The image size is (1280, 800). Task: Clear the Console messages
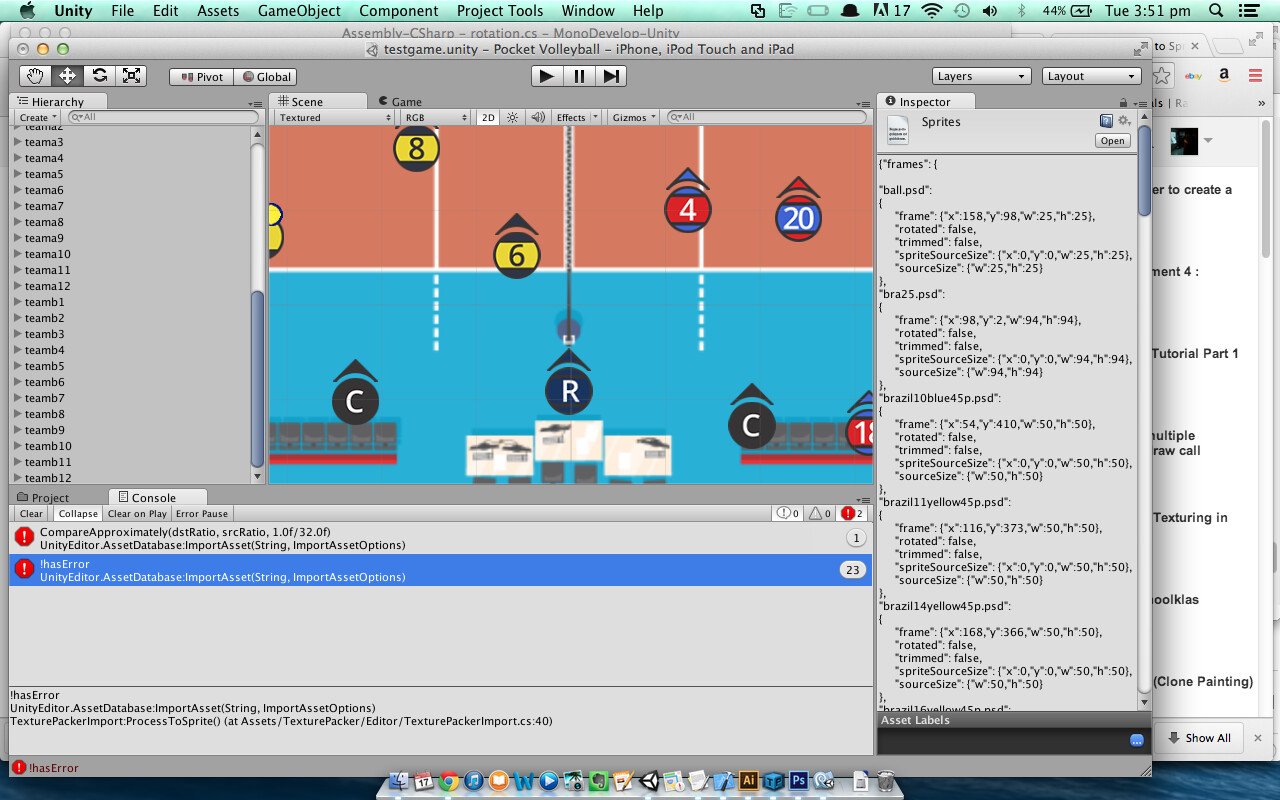(30, 513)
